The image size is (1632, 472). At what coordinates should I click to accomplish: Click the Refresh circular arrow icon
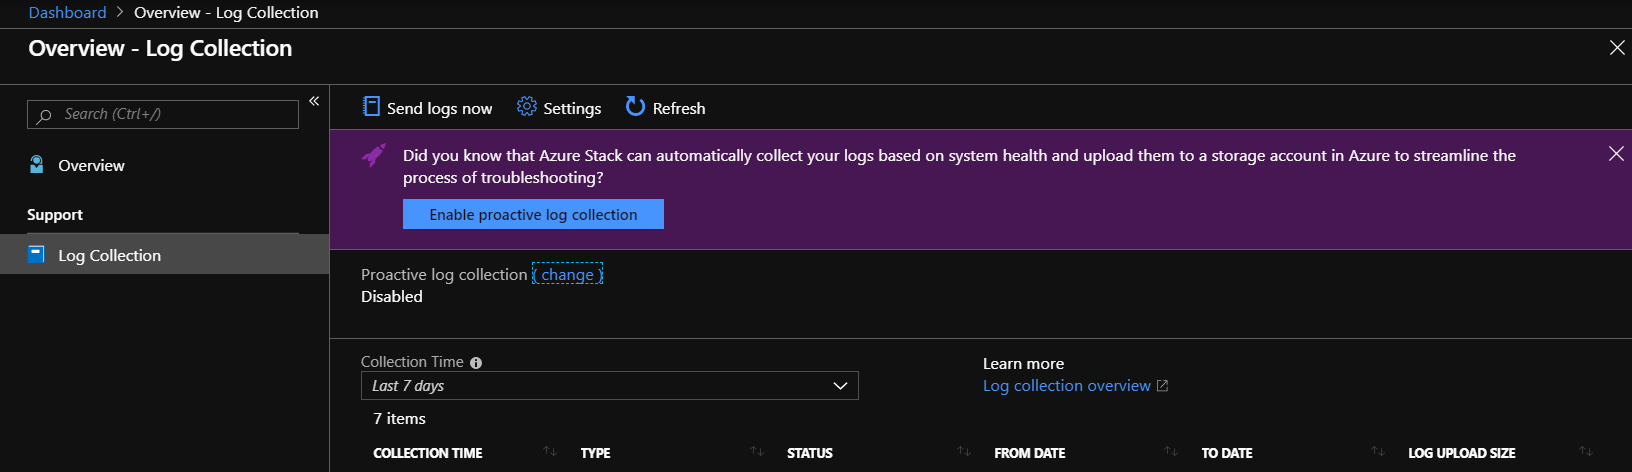(x=635, y=107)
